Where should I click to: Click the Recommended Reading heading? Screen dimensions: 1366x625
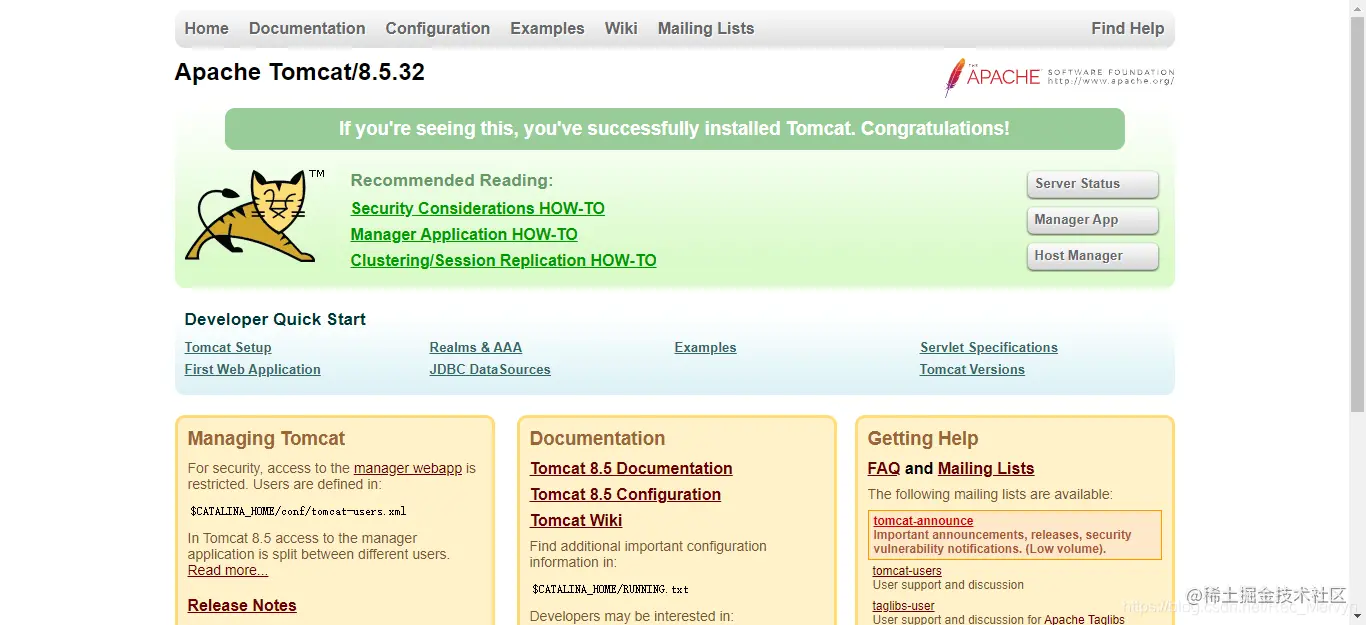[x=452, y=180]
